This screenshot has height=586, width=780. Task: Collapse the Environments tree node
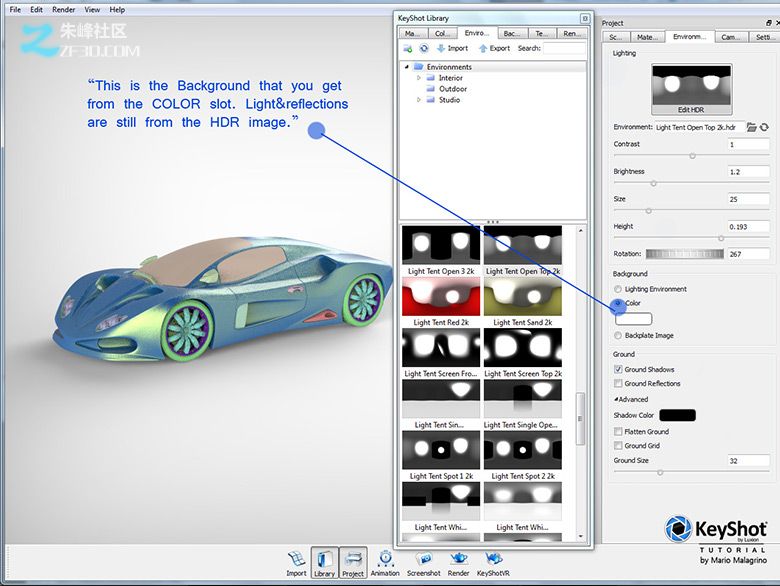point(406,67)
